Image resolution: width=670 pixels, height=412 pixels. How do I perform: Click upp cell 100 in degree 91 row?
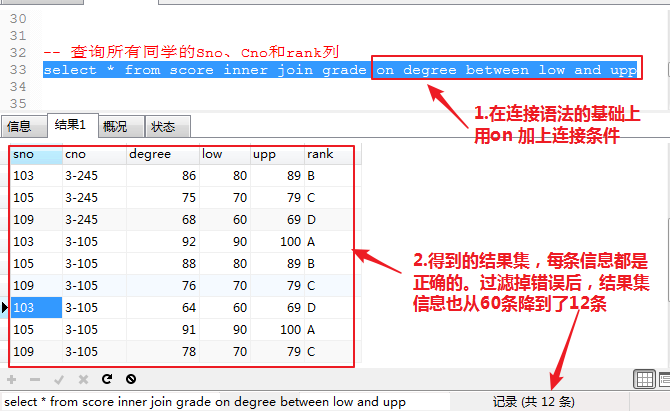click(277, 330)
